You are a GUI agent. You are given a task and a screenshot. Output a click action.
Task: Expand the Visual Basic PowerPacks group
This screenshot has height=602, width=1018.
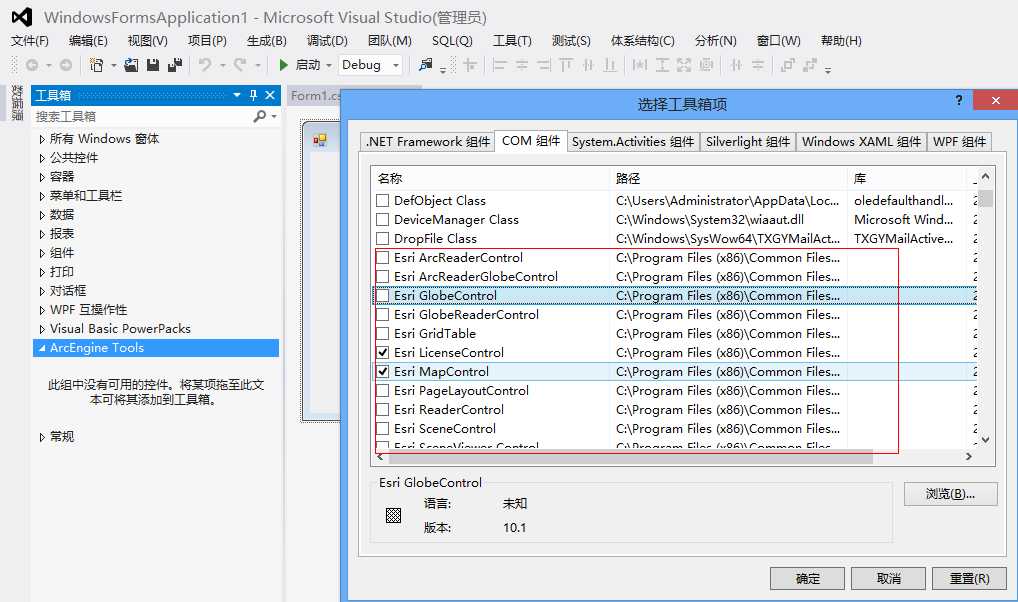tap(42, 329)
